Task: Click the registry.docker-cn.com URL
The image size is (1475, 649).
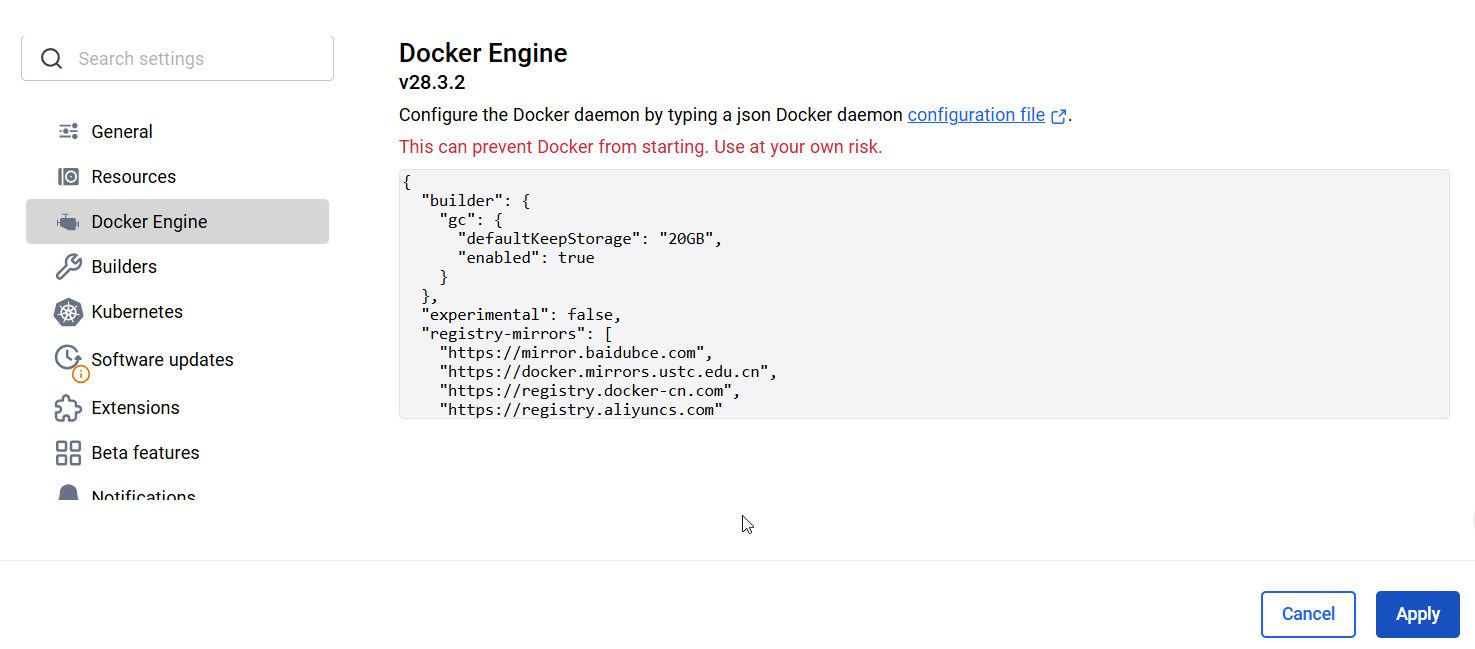Action: (589, 391)
